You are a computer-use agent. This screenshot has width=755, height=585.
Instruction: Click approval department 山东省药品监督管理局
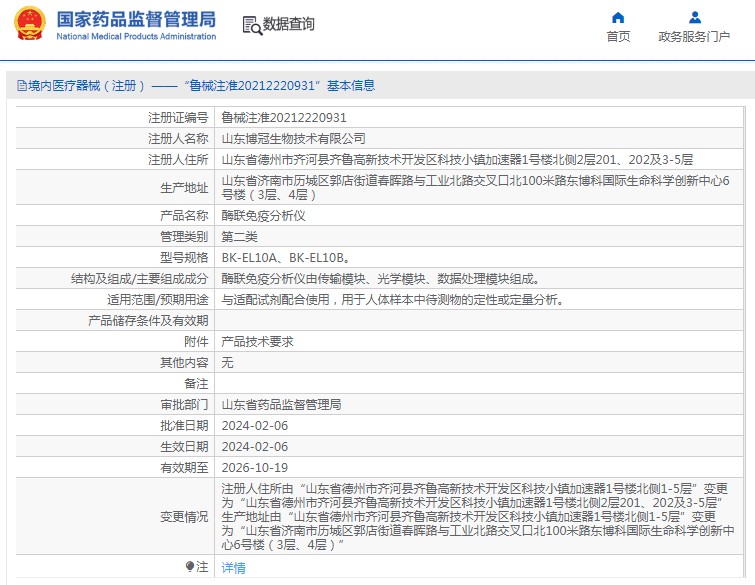(x=281, y=405)
